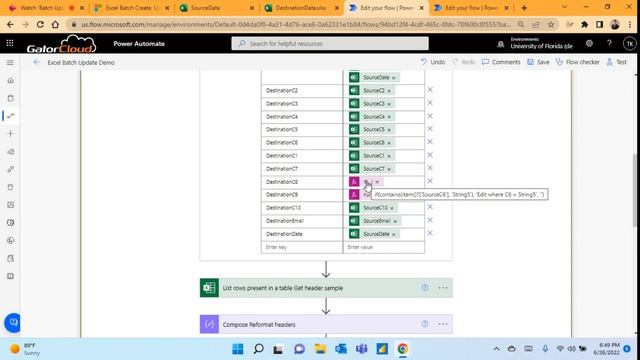This screenshot has width=640, height=360.
Task: Open the chatbot bubble icon
Action: [13, 322]
